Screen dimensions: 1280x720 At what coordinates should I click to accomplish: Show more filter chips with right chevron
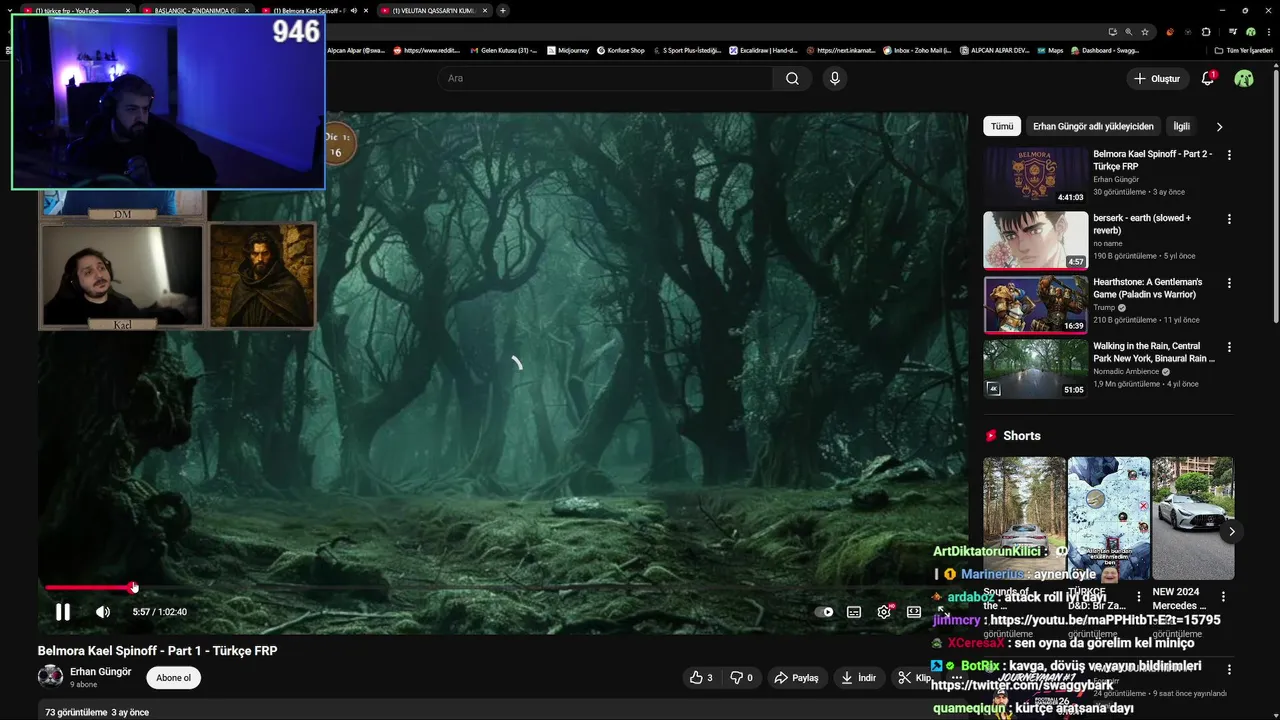(1219, 127)
